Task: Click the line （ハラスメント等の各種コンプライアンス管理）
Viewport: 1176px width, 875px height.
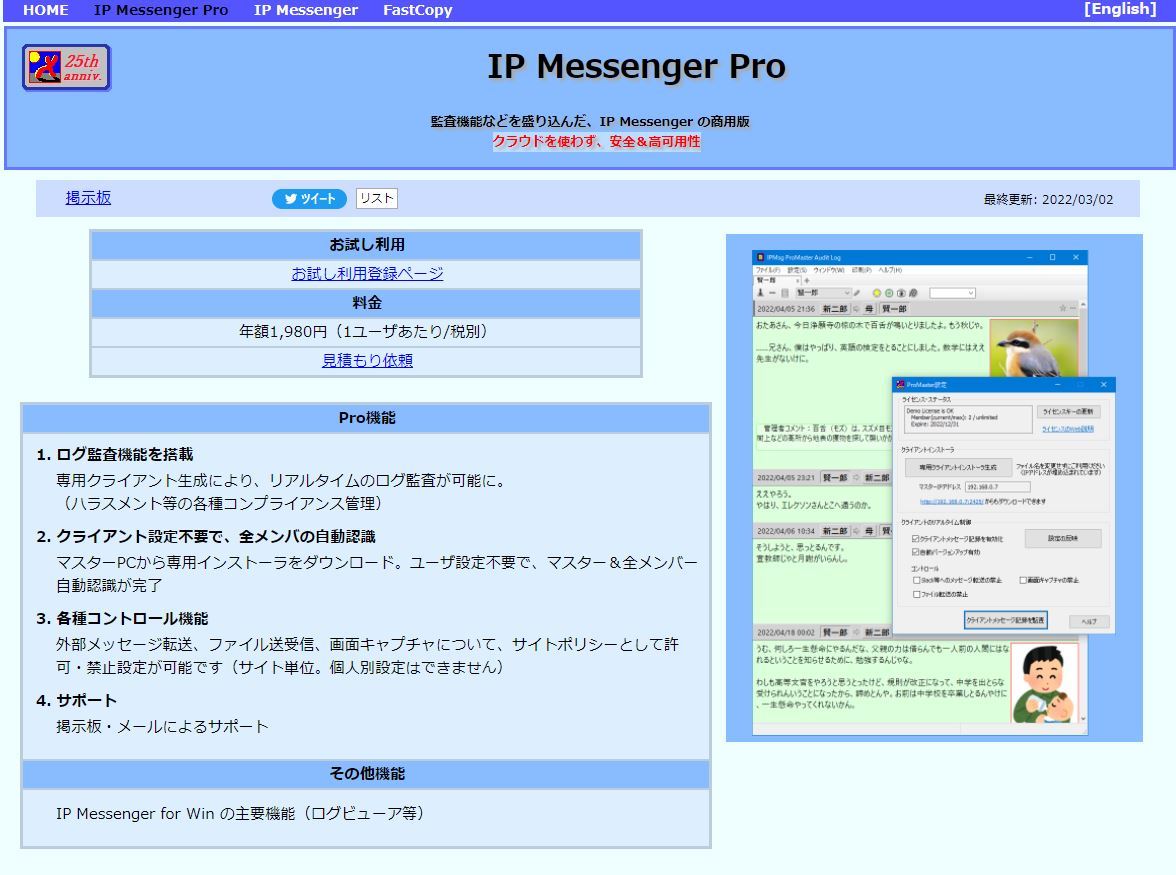Action: pos(223,503)
